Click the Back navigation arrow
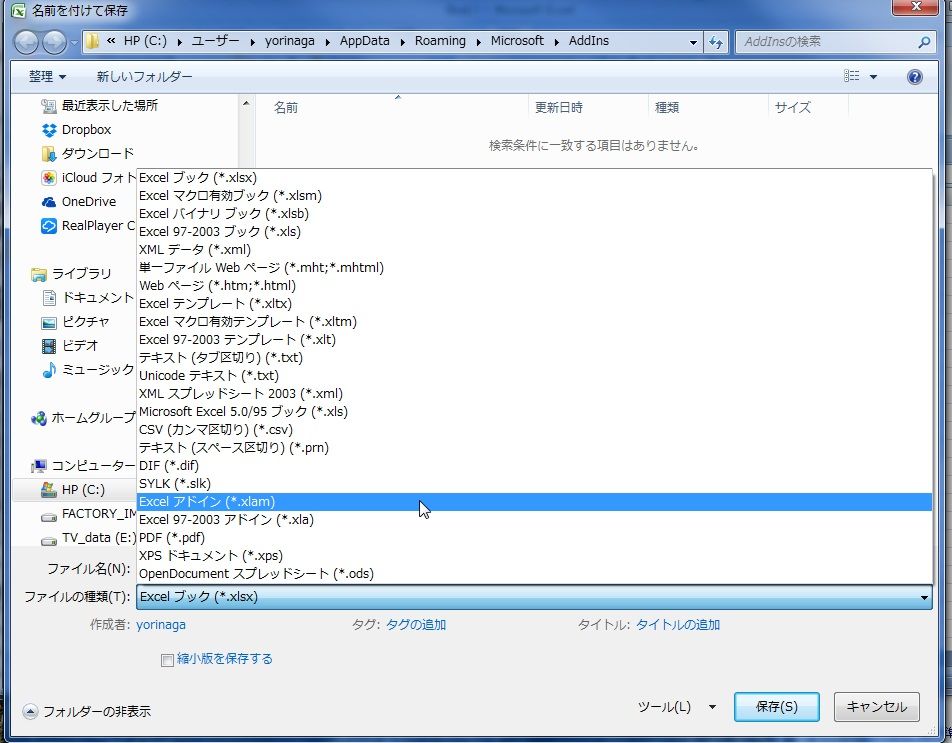This screenshot has height=743, width=952. point(26,42)
